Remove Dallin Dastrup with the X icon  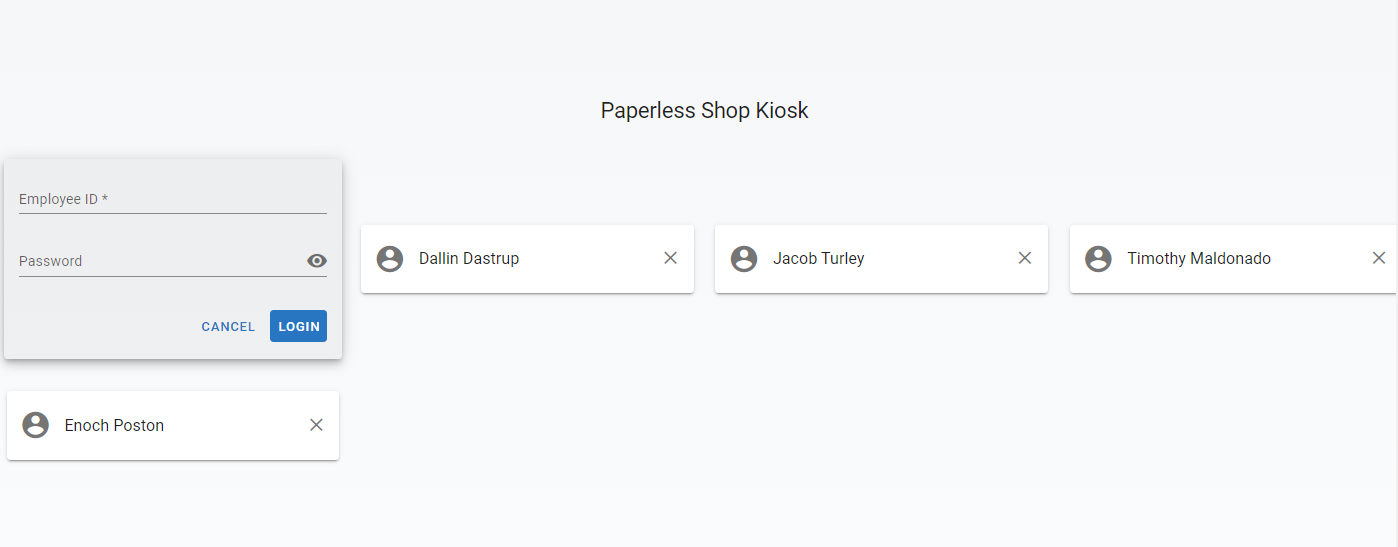[671, 258]
